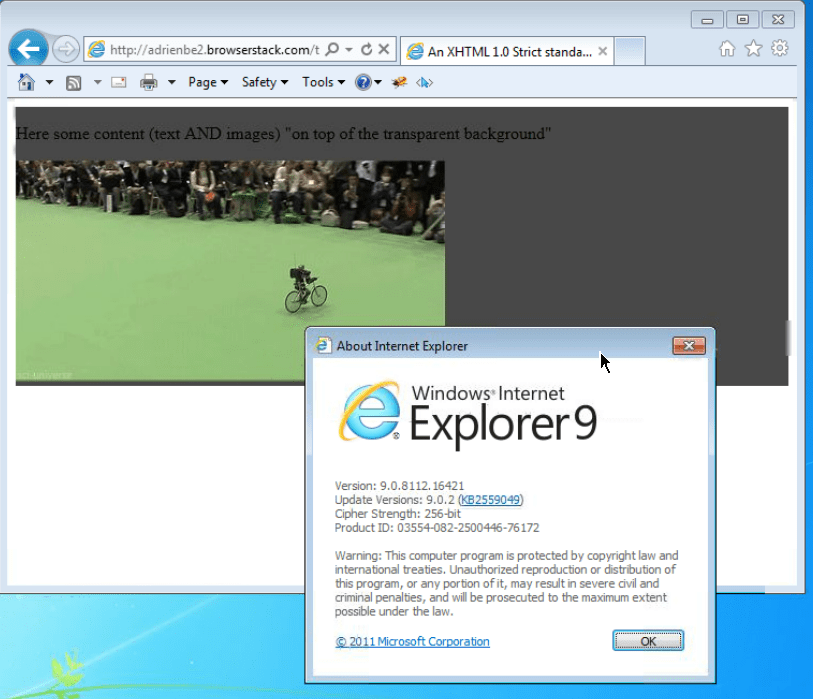Close the About Internet Explorer dialog

pos(689,346)
